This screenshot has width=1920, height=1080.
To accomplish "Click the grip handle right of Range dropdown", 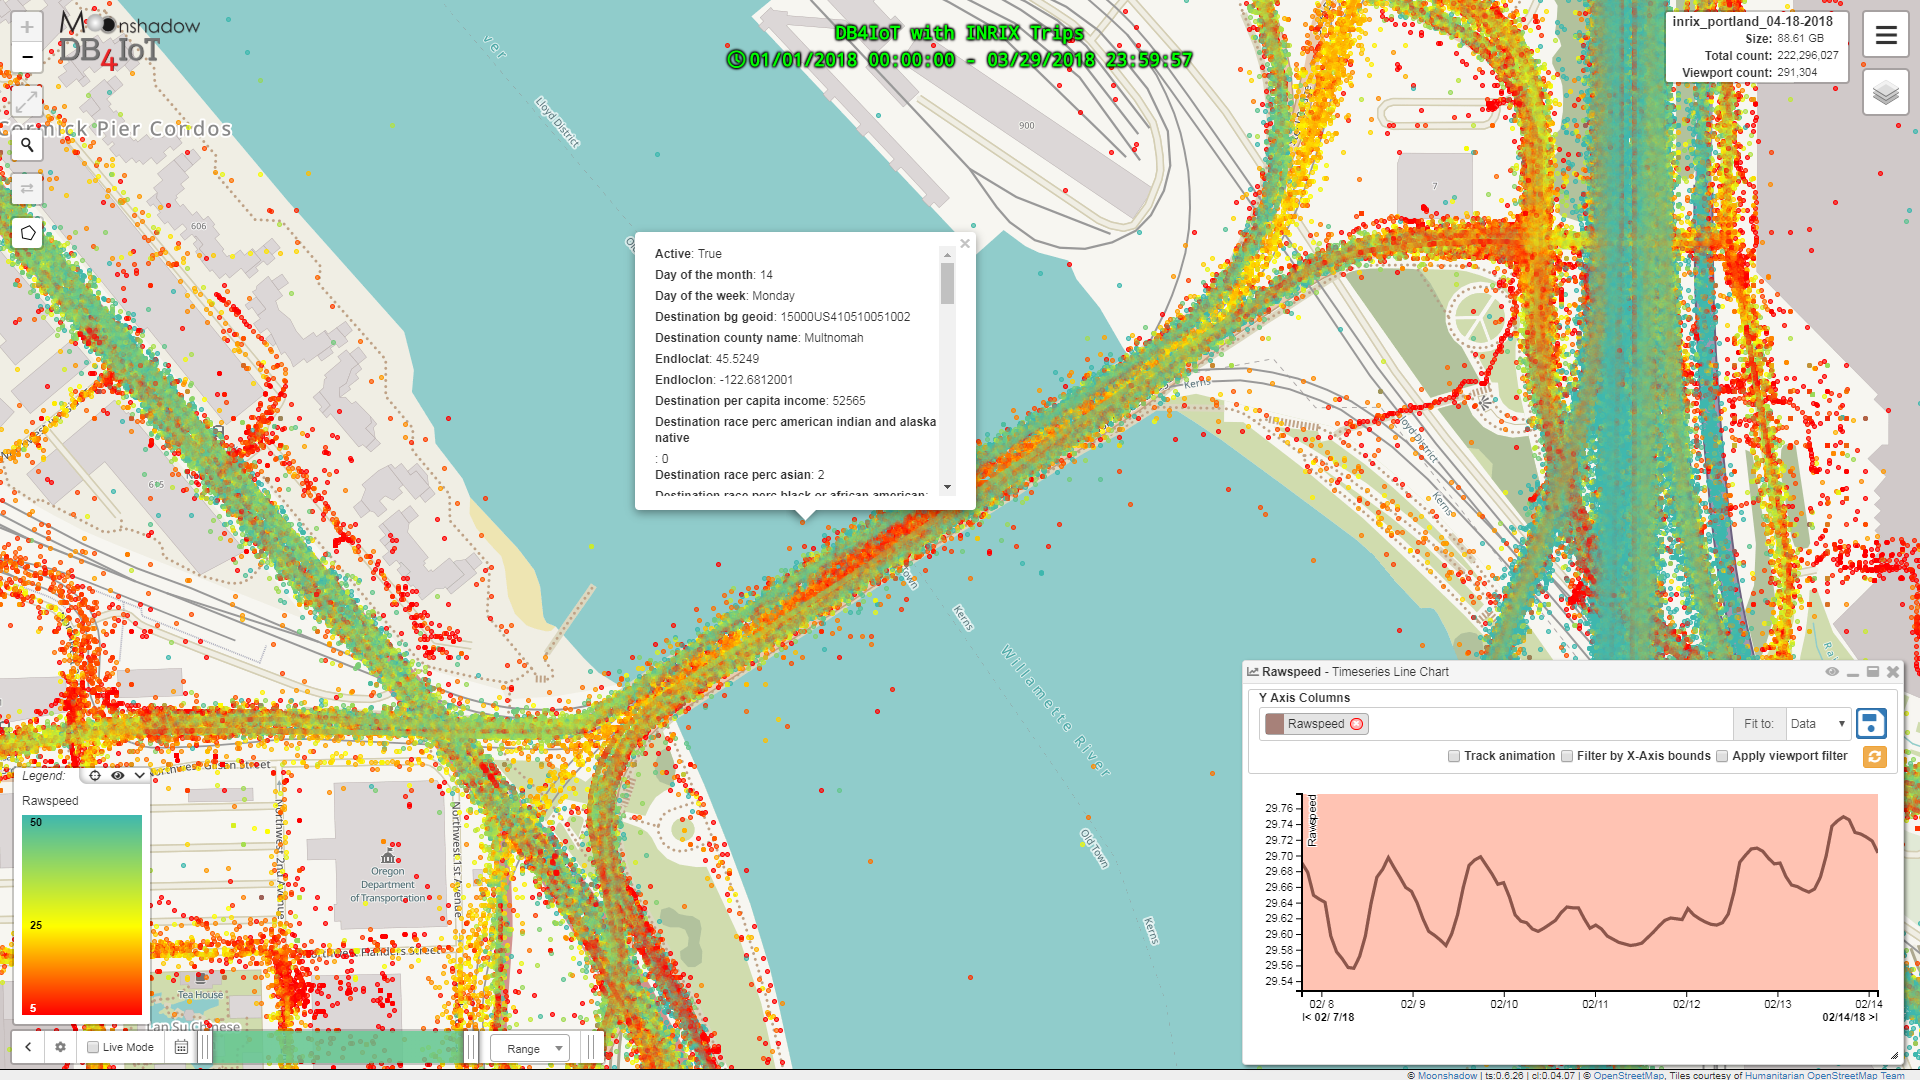I will (x=591, y=1047).
